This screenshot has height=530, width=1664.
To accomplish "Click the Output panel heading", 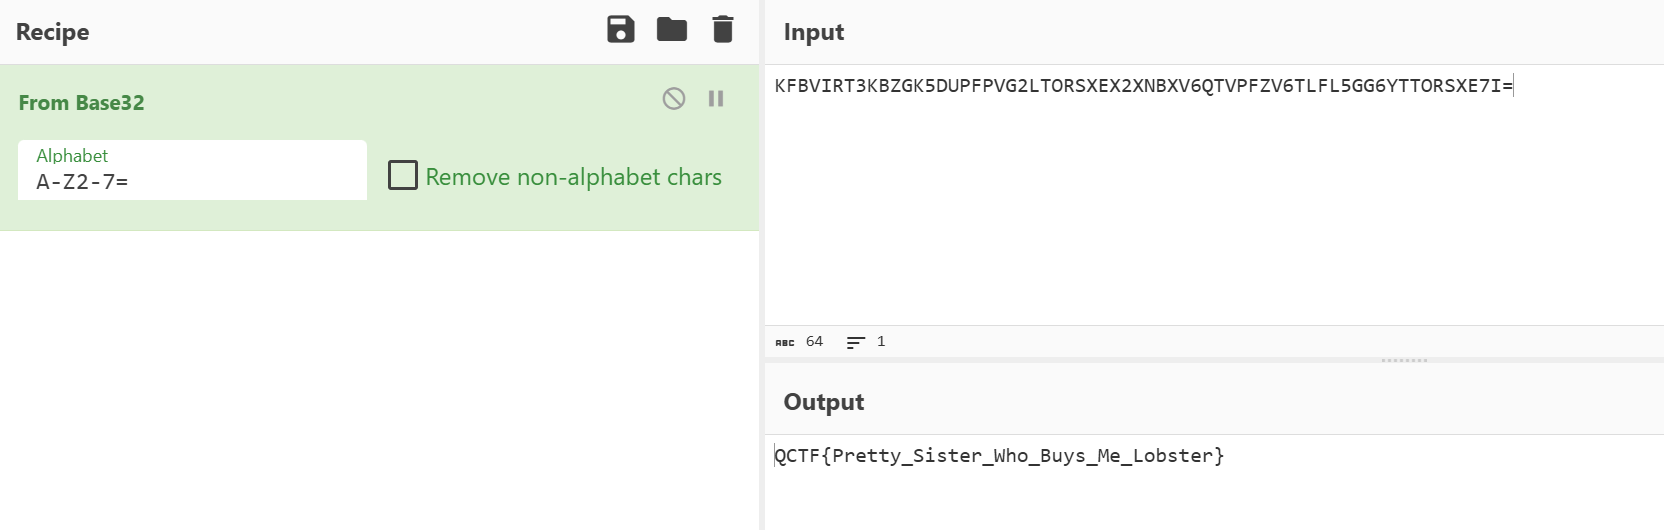I will click(824, 402).
